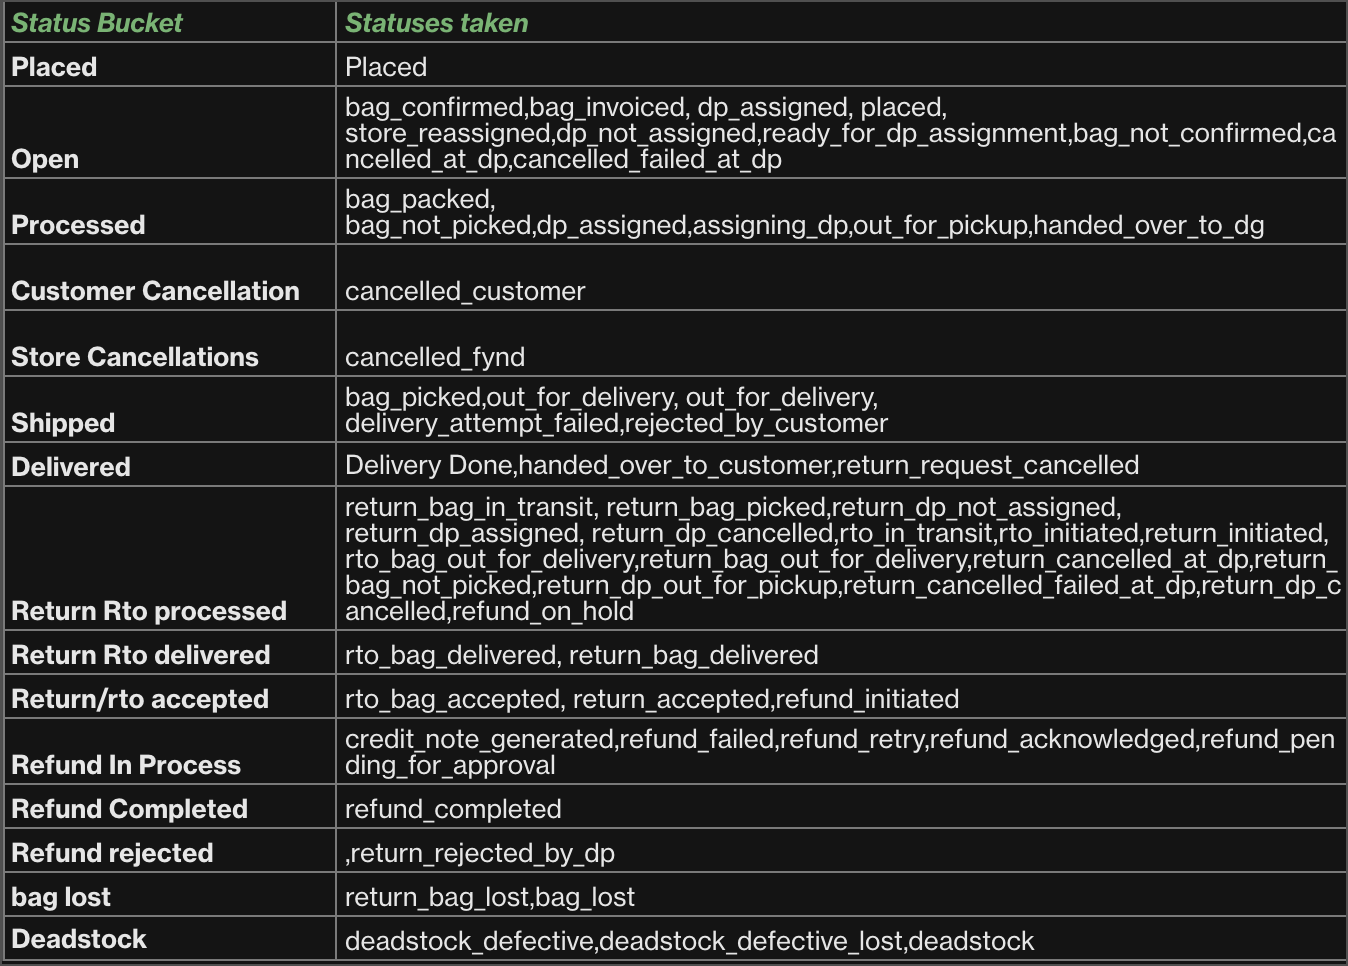Select the "cancelled_fynd" status cell
1348x966 pixels.
[x=435, y=357]
